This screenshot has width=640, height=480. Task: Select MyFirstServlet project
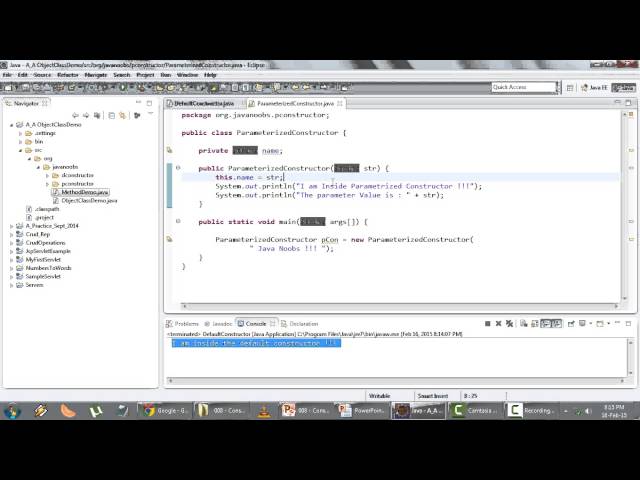click(38, 260)
